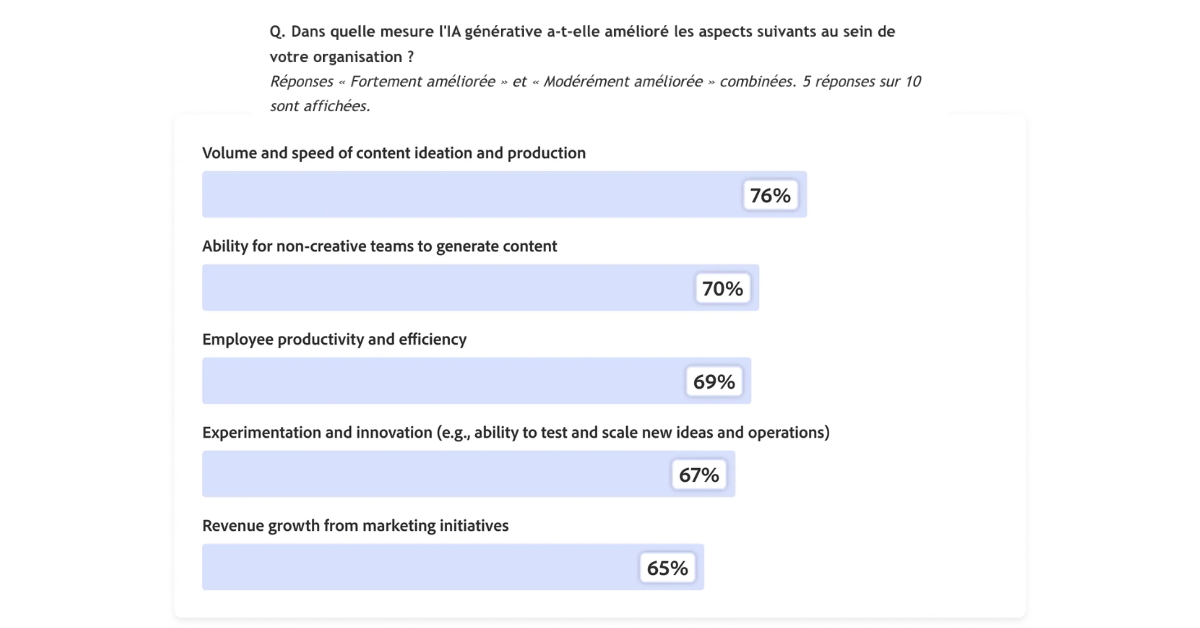Click the 76% percentage badge
The image size is (1200, 628).
pyautogui.click(x=770, y=195)
